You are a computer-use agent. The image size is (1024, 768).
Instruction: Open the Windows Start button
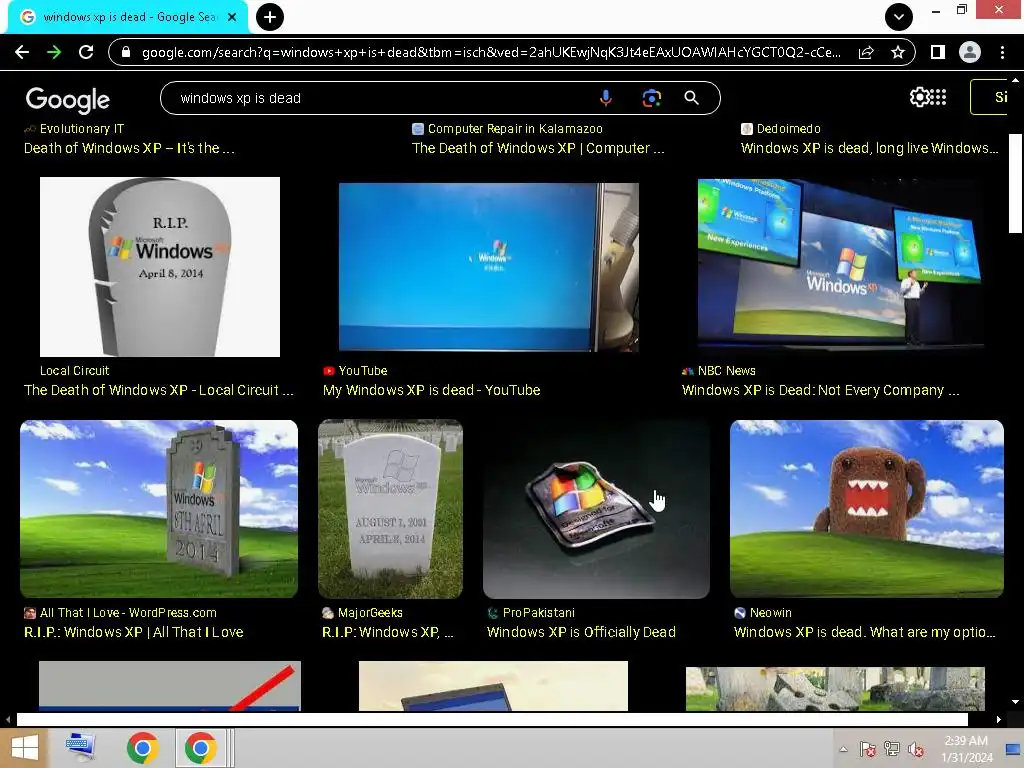(25, 748)
